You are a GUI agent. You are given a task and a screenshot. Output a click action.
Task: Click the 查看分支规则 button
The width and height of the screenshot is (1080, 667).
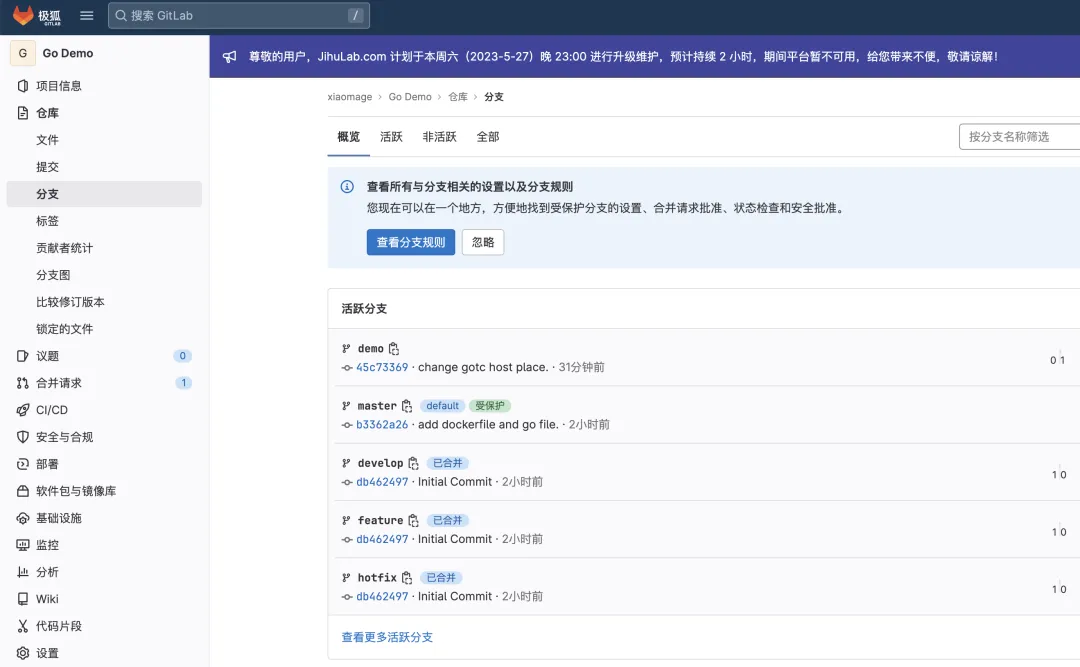point(411,242)
